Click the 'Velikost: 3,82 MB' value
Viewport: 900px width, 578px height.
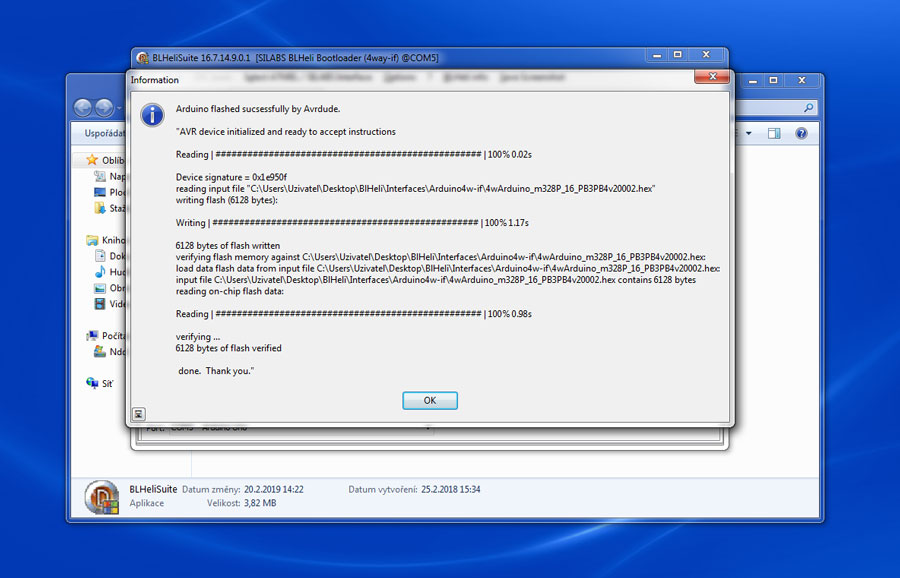(260, 503)
